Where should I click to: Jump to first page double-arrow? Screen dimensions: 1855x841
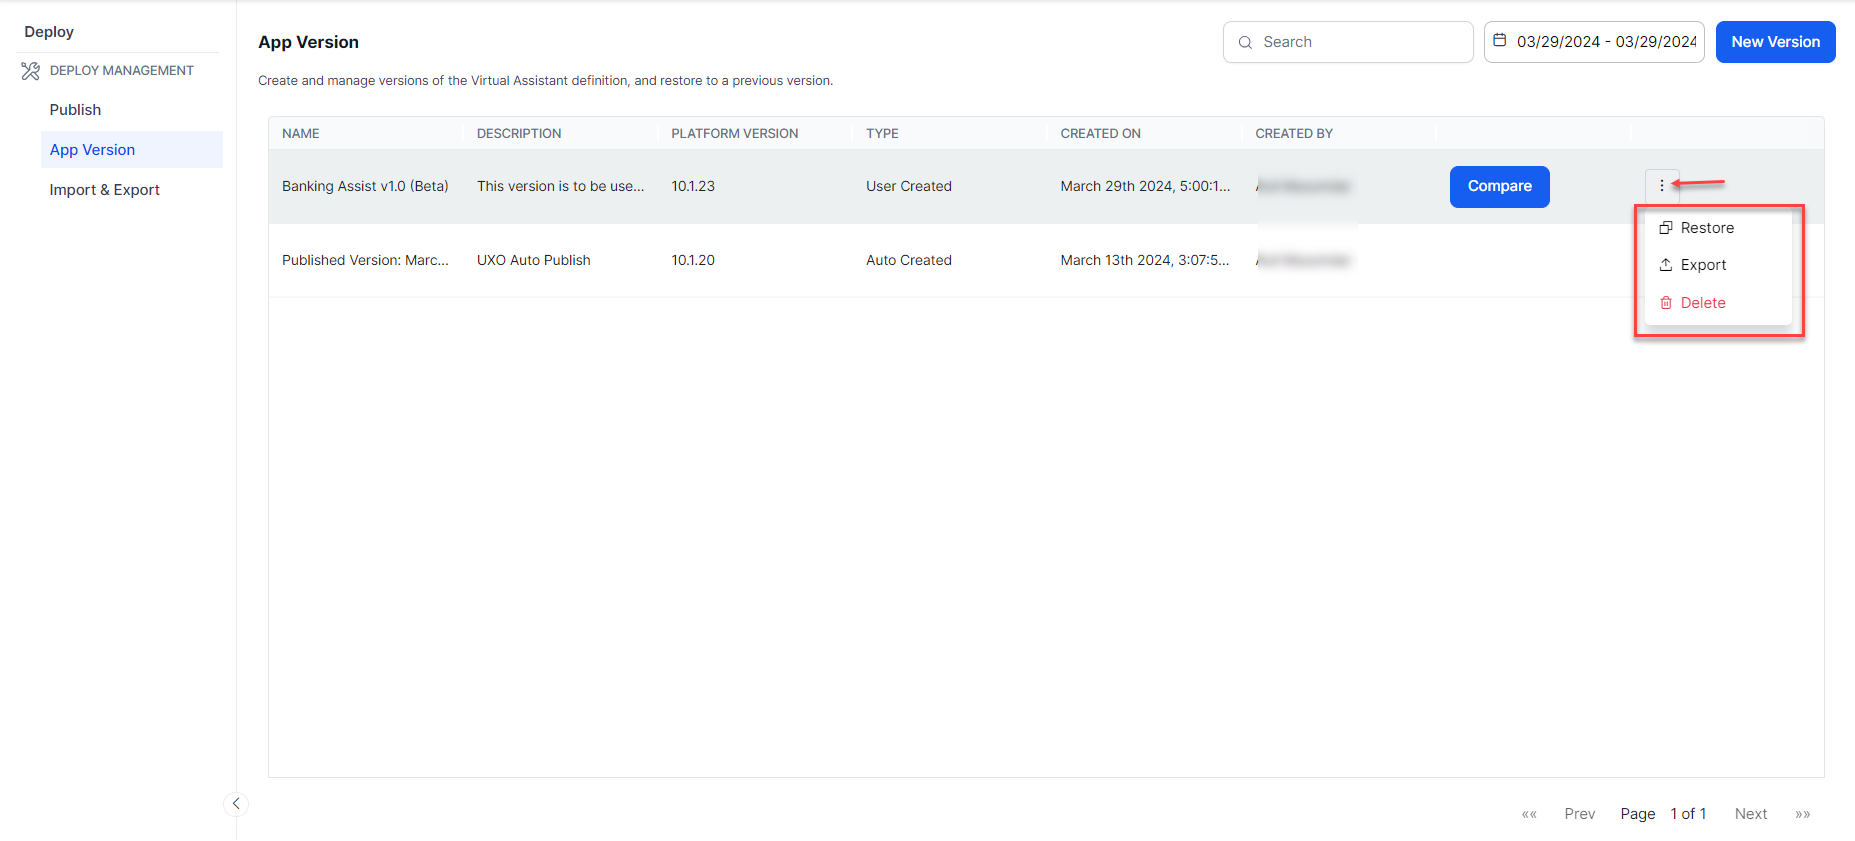tap(1529, 814)
